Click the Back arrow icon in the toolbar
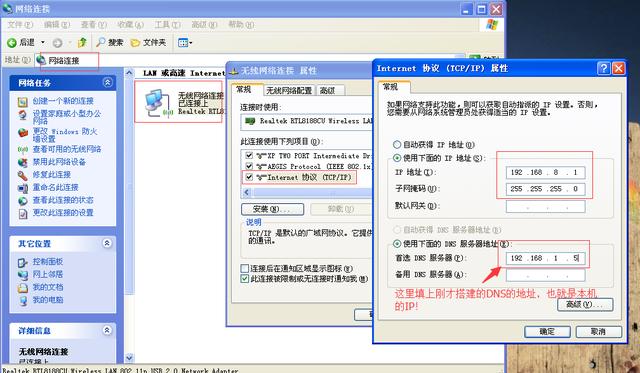Viewport: 640px width, 373px height. 12,42
